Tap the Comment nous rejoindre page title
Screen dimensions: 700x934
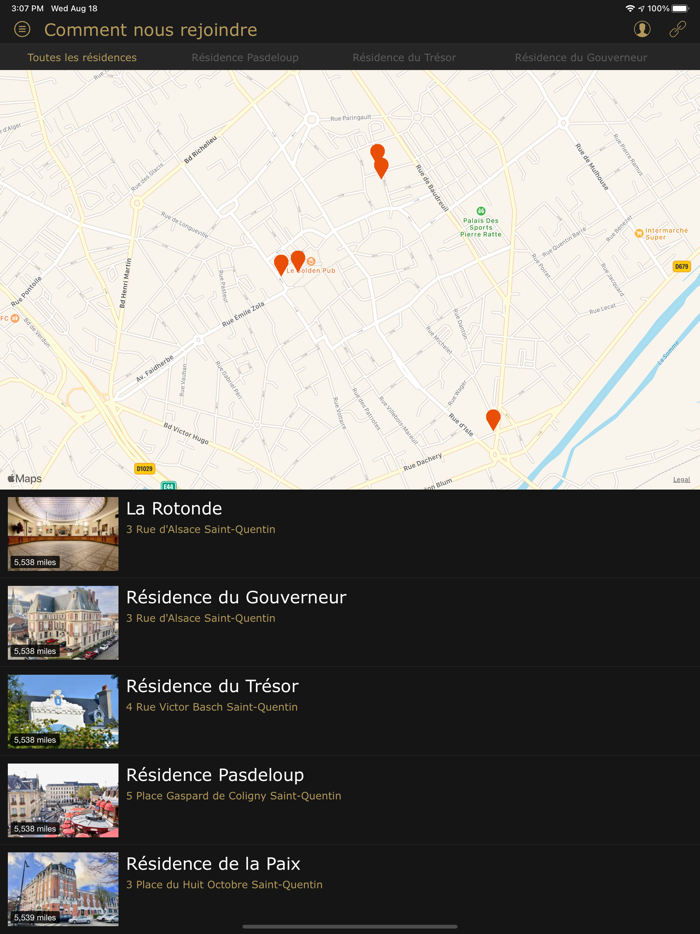click(151, 30)
